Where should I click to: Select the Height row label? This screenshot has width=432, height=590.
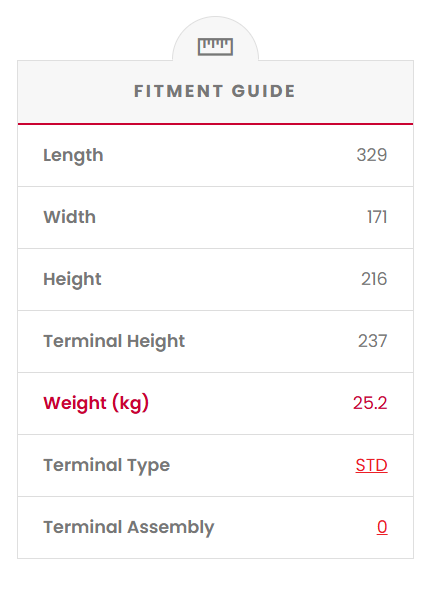click(72, 280)
